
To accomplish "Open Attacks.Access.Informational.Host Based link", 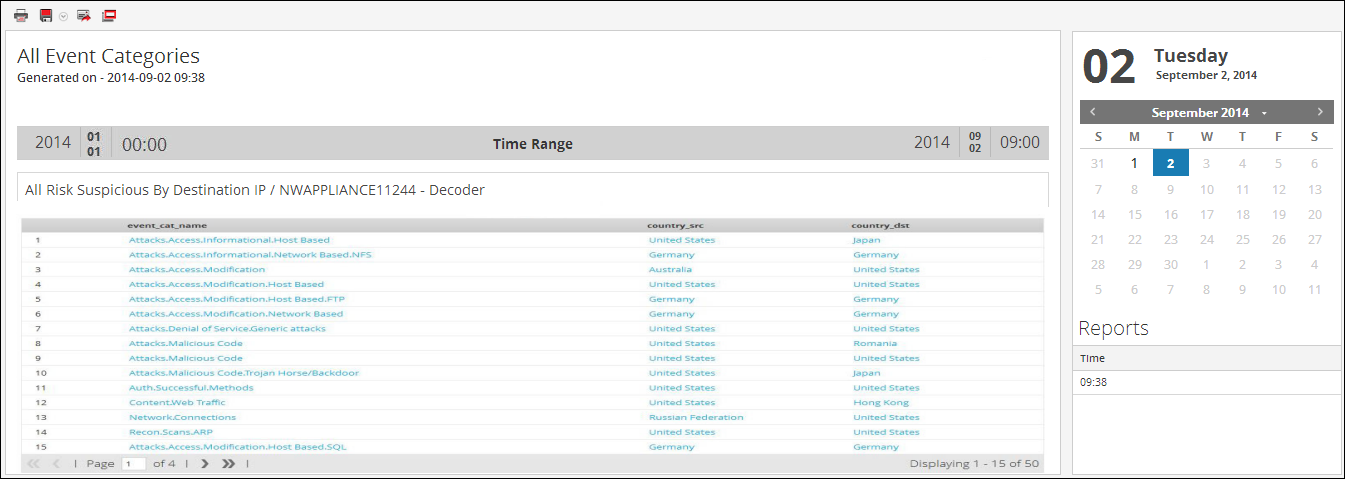I will [229, 240].
